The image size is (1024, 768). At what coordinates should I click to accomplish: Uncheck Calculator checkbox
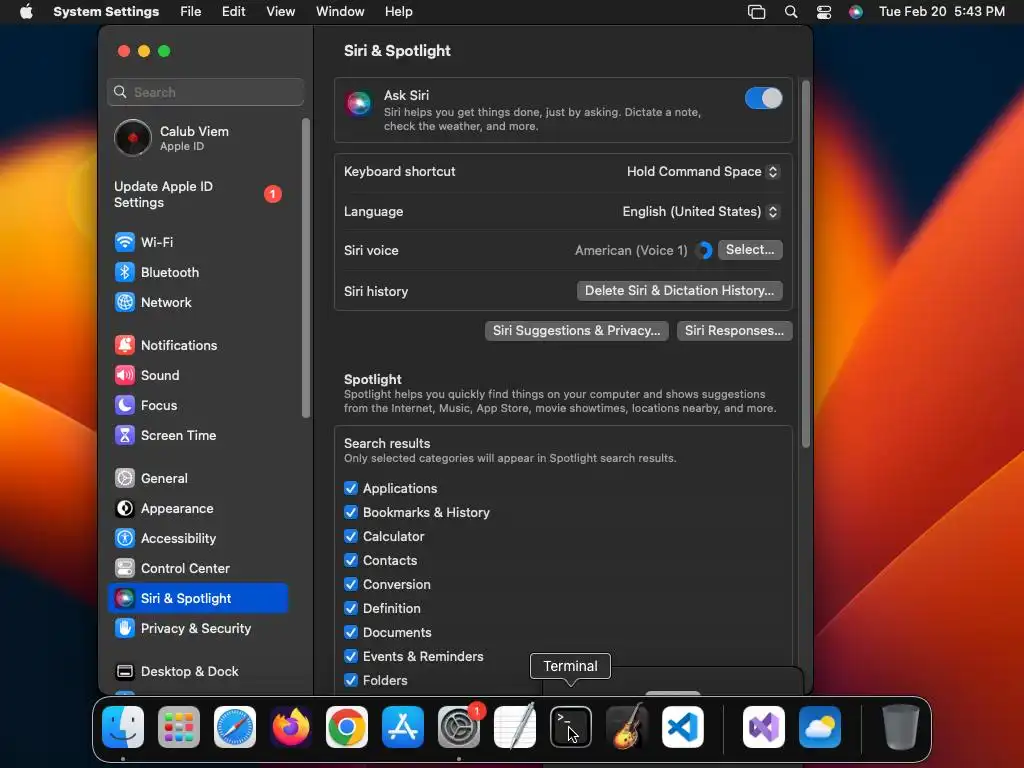click(x=351, y=537)
